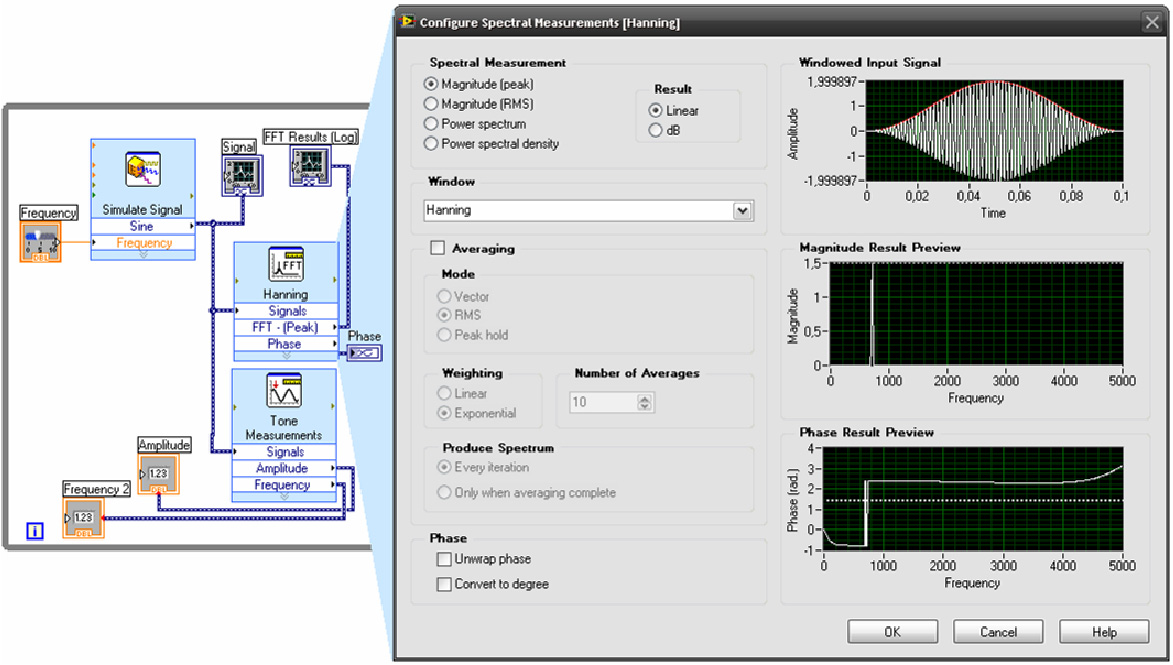The height and width of the screenshot is (665, 1173).
Task: Click the Frequency 2 label
Action: click(97, 488)
